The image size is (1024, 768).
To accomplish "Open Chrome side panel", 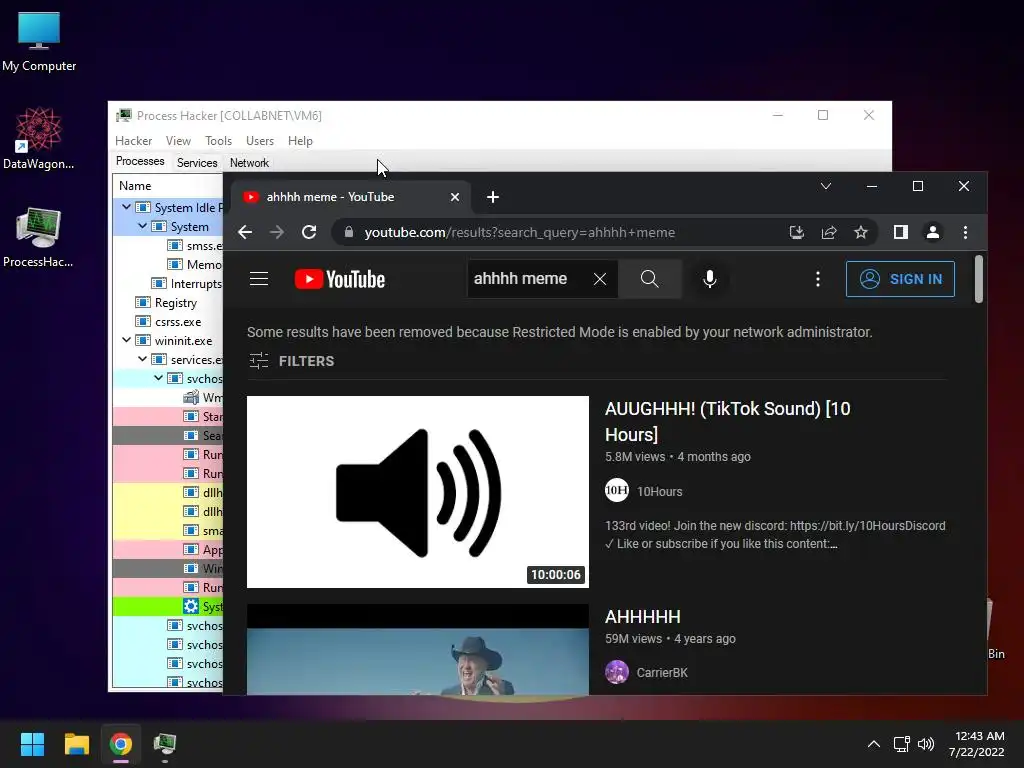I will coord(901,232).
